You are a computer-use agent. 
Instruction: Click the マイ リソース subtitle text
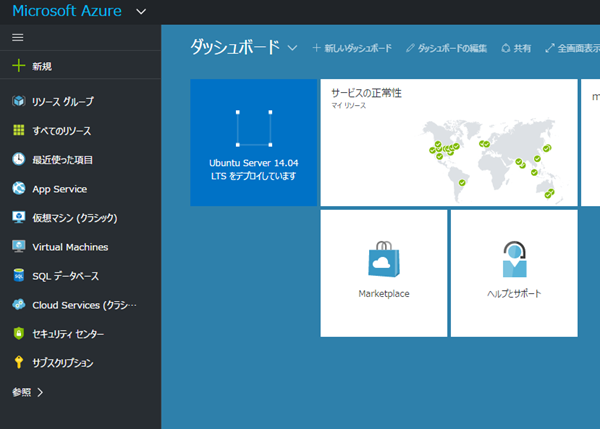click(x=349, y=105)
